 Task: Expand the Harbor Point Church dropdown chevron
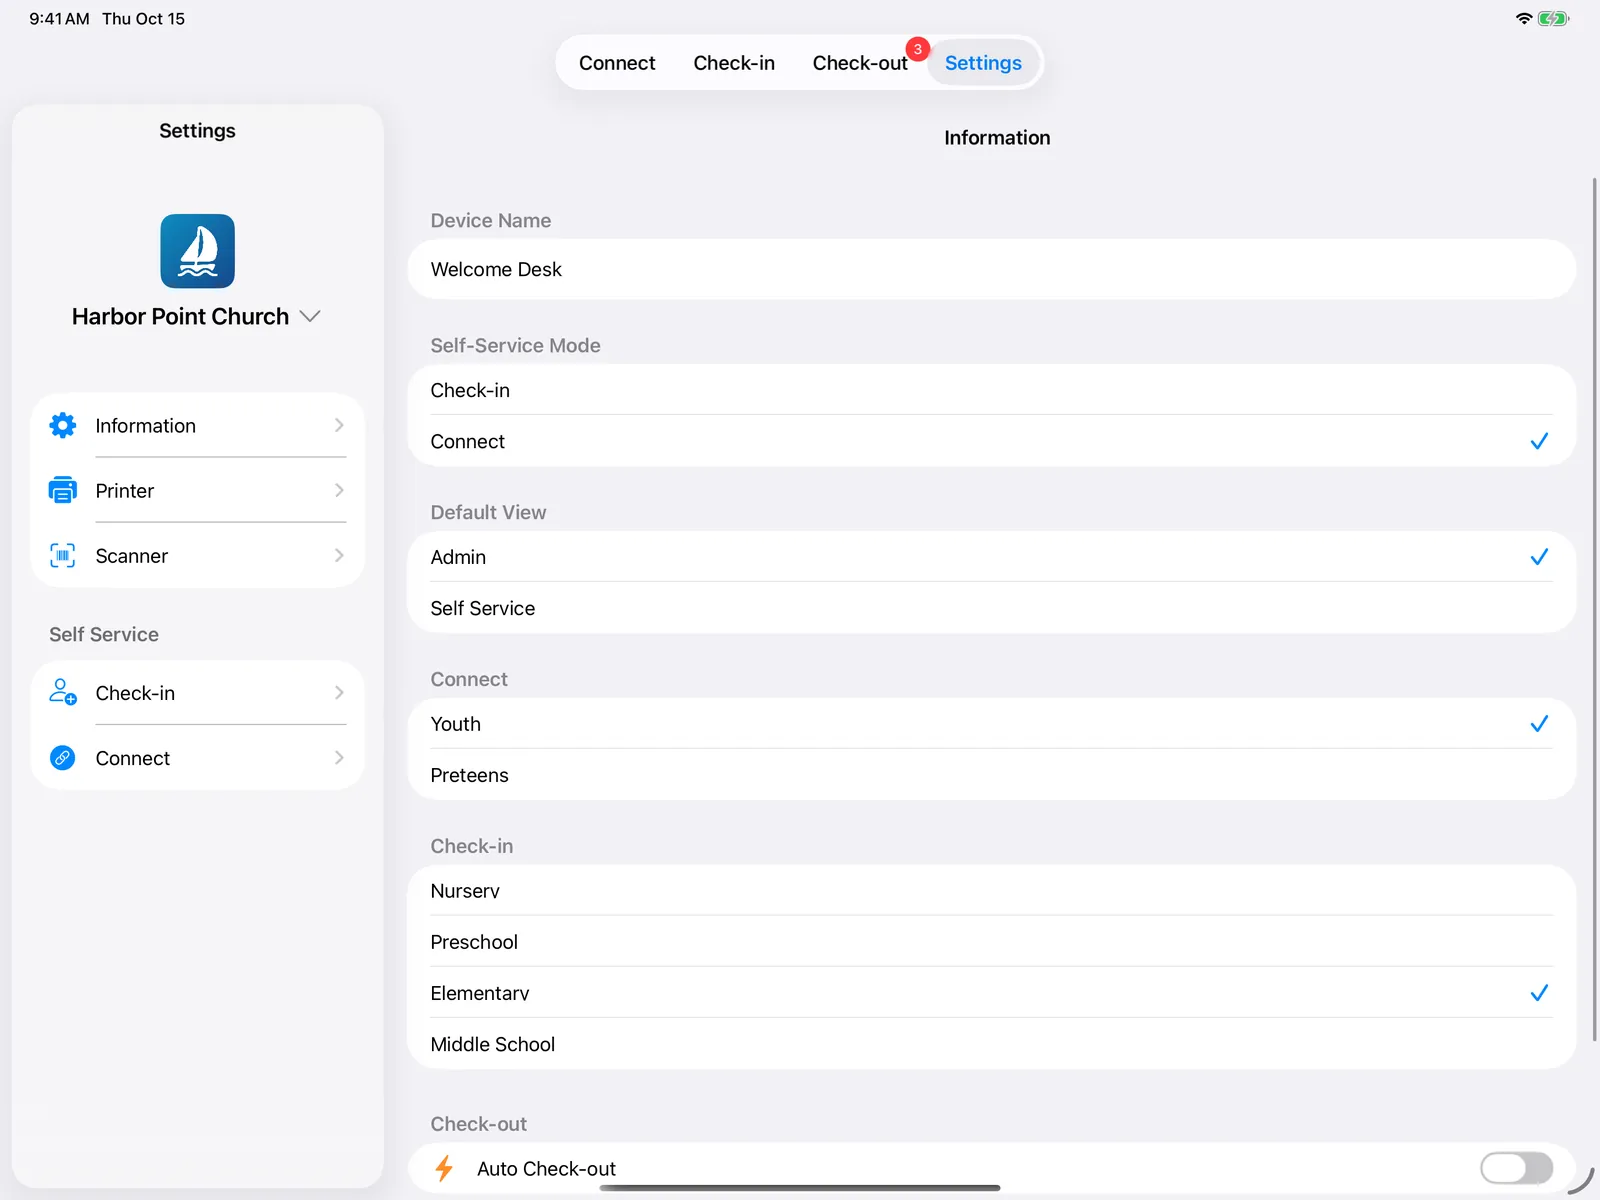point(310,316)
